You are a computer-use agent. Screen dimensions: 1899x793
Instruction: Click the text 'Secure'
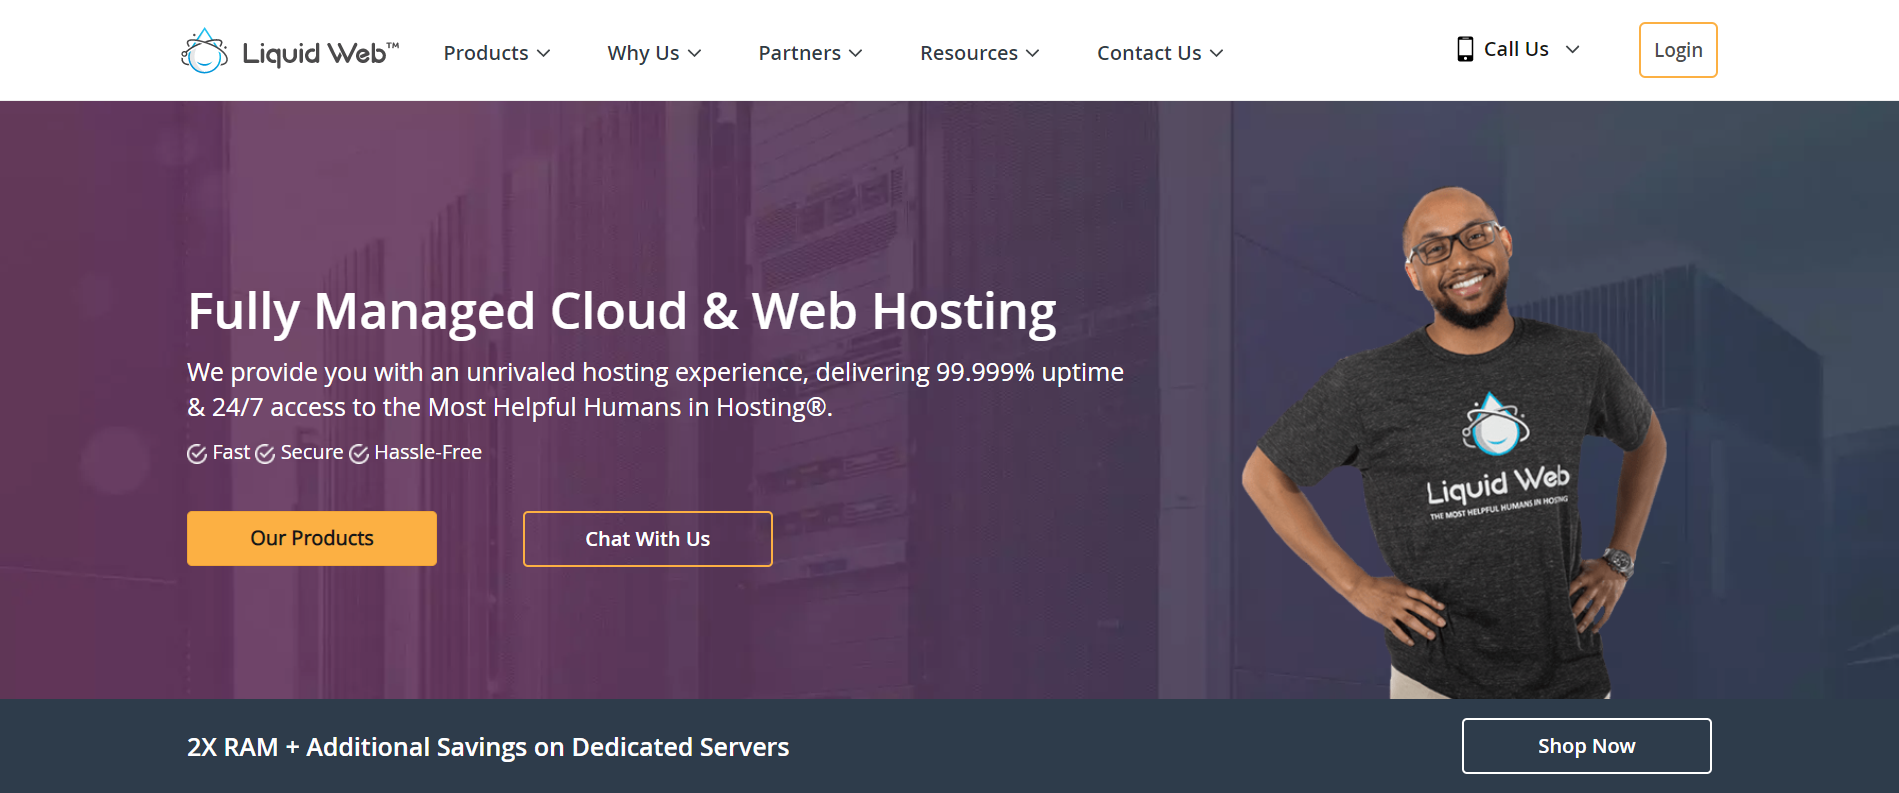tap(312, 452)
